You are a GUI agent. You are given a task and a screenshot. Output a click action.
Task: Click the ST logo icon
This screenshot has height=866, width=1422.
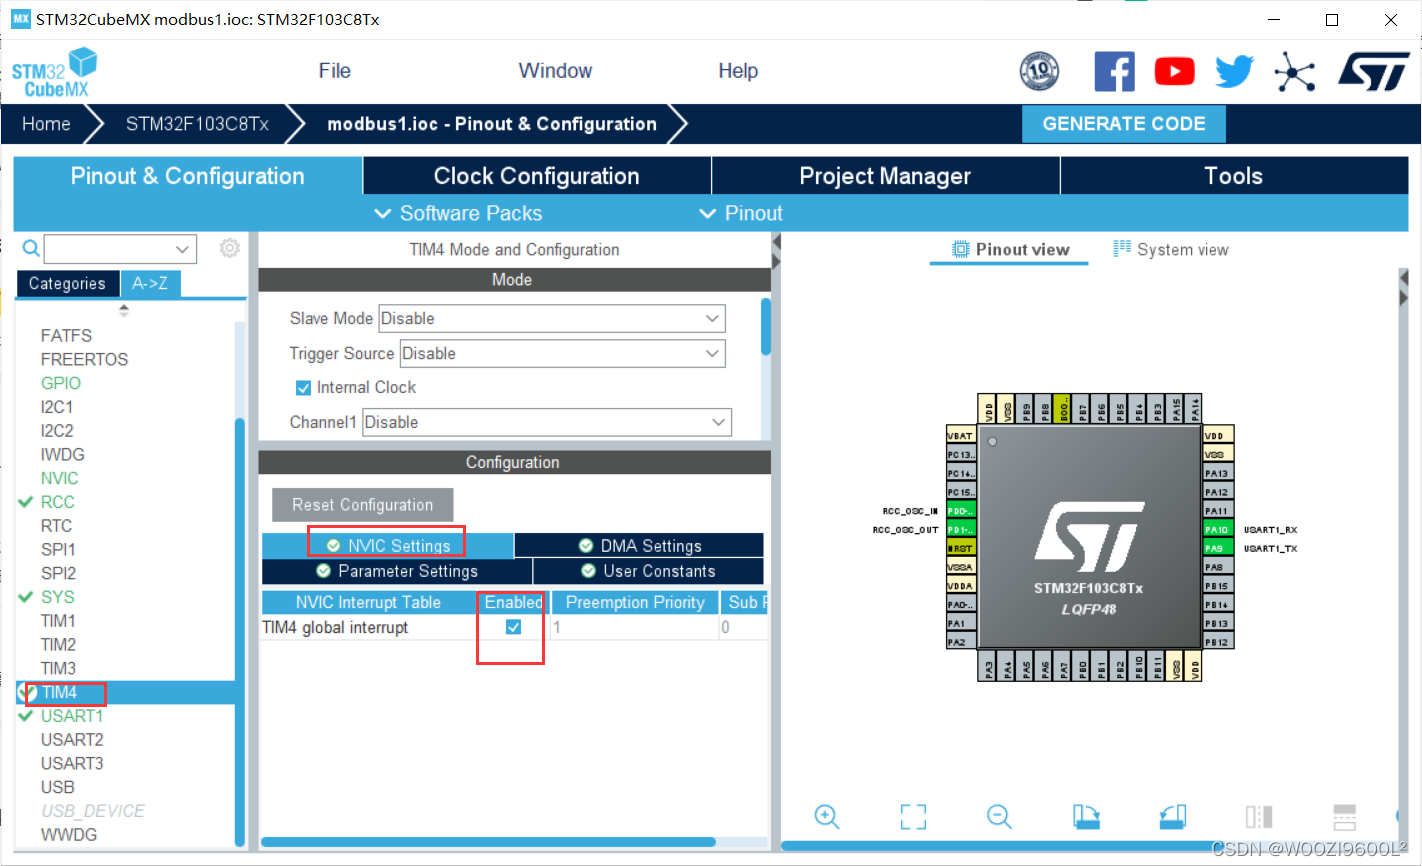coord(1373,71)
